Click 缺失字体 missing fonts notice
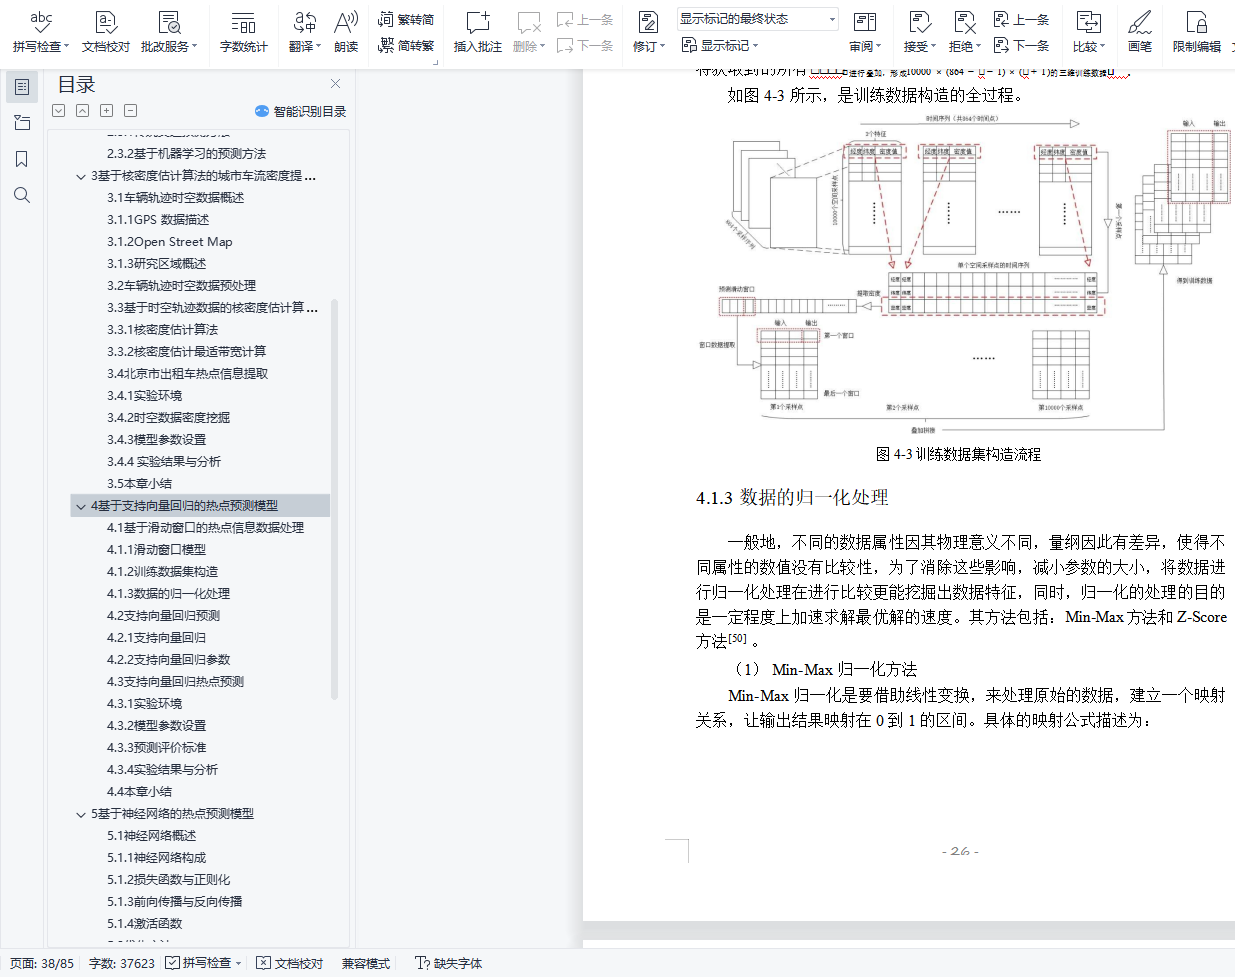The height and width of the screenshot is (977, 1235). pyautogui.click(x=448, y=964)
